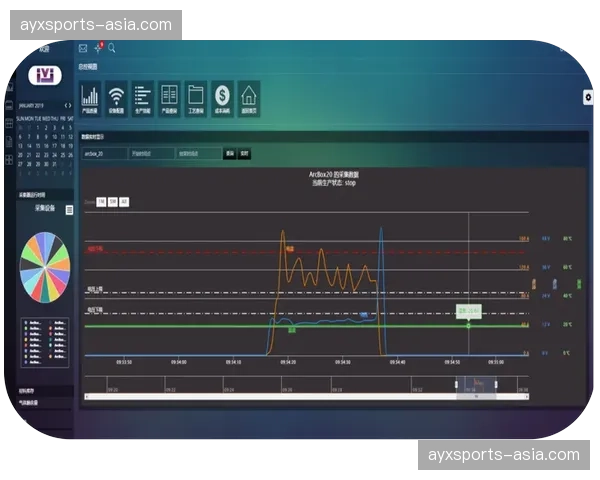Open the bar chart product quality tile
600x480 pixels.
(90, 98)
